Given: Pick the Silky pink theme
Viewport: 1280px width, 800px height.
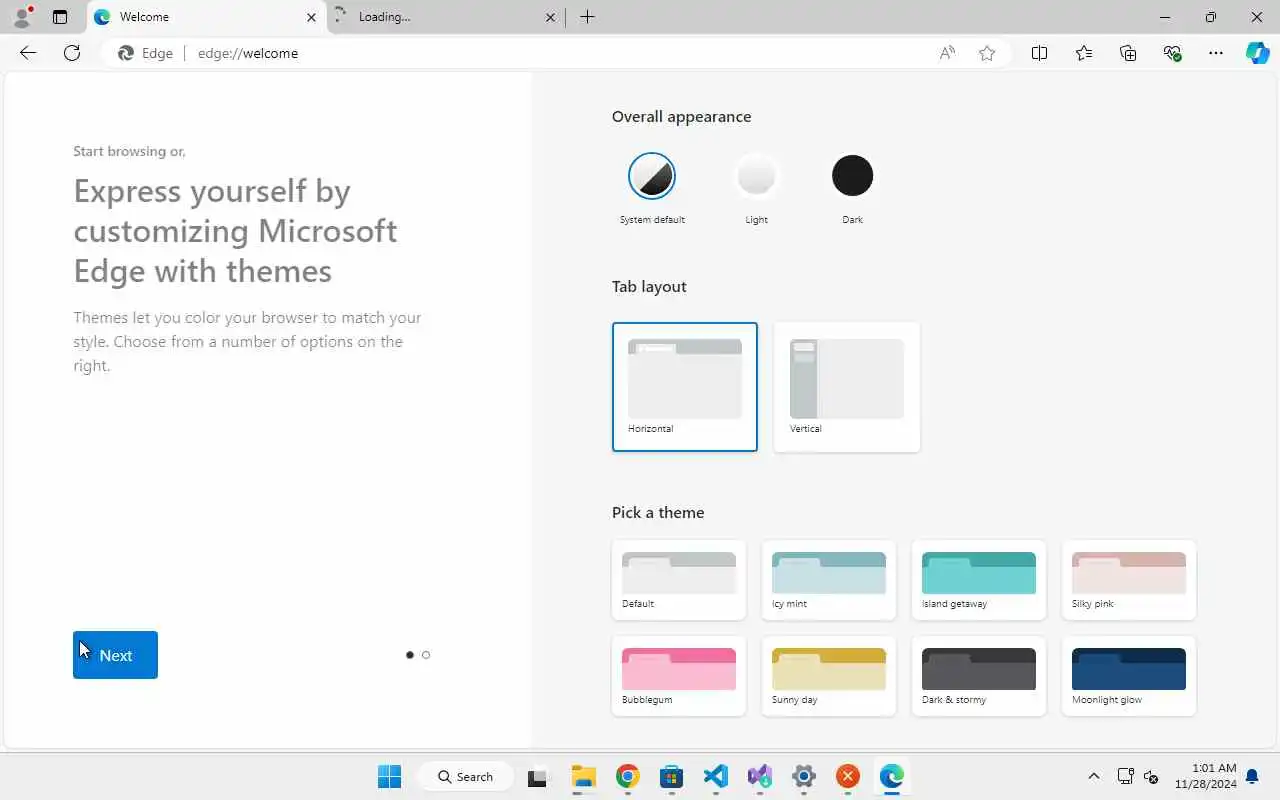Looking at the screenshot, I should 1129,580.
